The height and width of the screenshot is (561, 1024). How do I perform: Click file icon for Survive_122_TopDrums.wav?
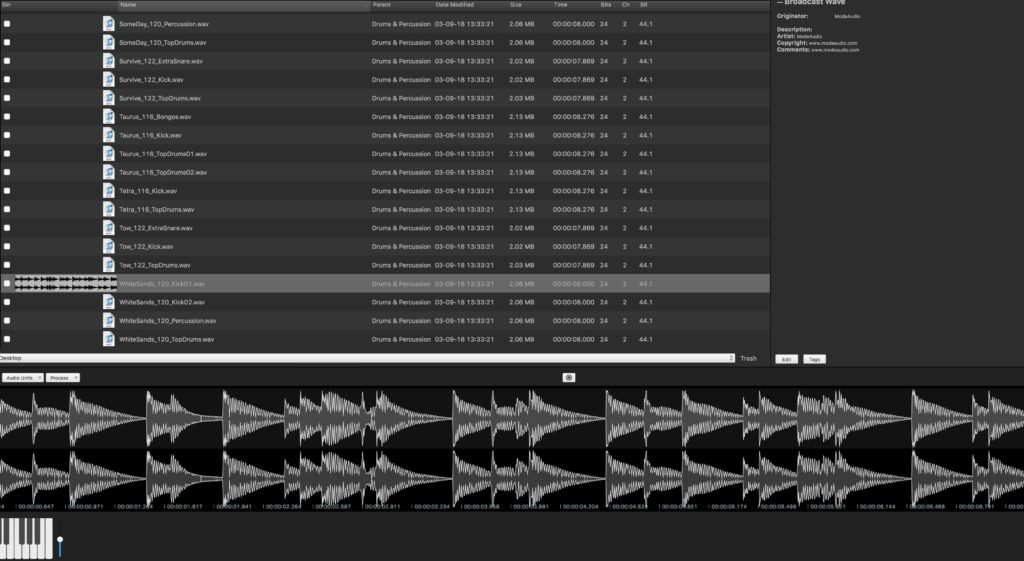pyautogui.click(x=108, y=98)
